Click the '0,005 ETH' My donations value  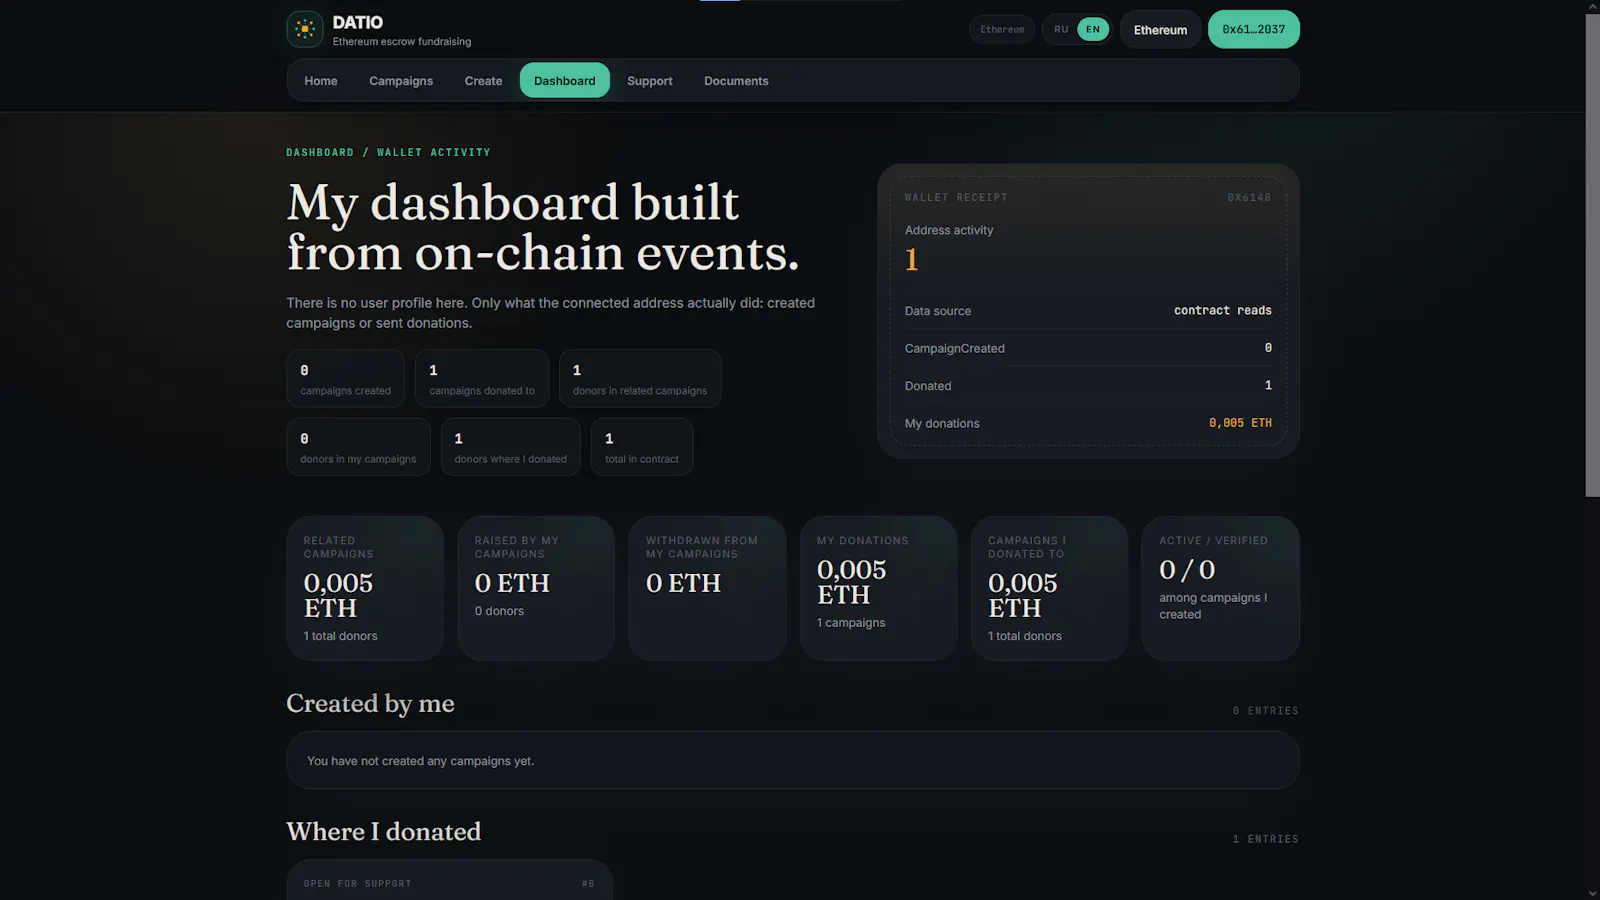coord(1240,423)
